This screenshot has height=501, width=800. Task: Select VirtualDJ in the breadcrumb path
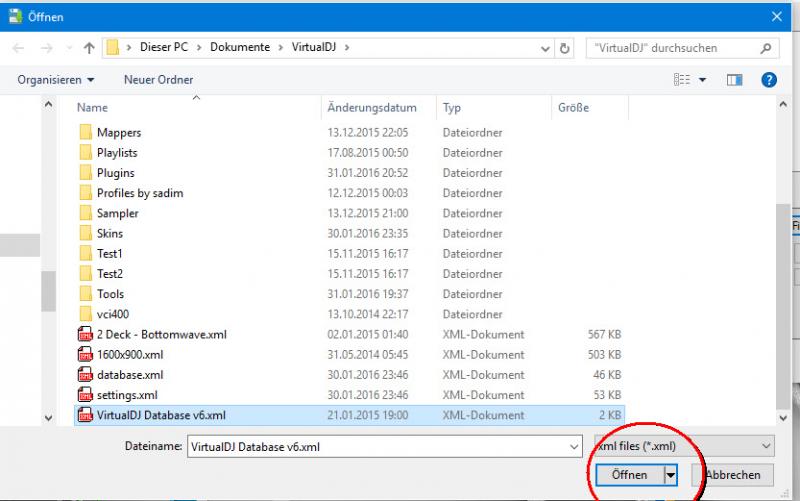314,47
